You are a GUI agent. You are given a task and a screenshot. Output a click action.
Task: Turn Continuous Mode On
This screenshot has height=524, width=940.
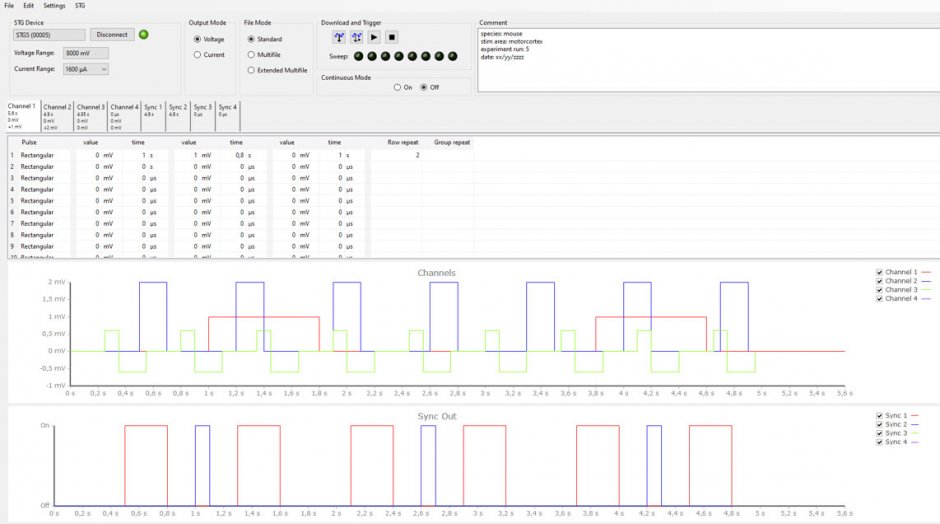398,87
